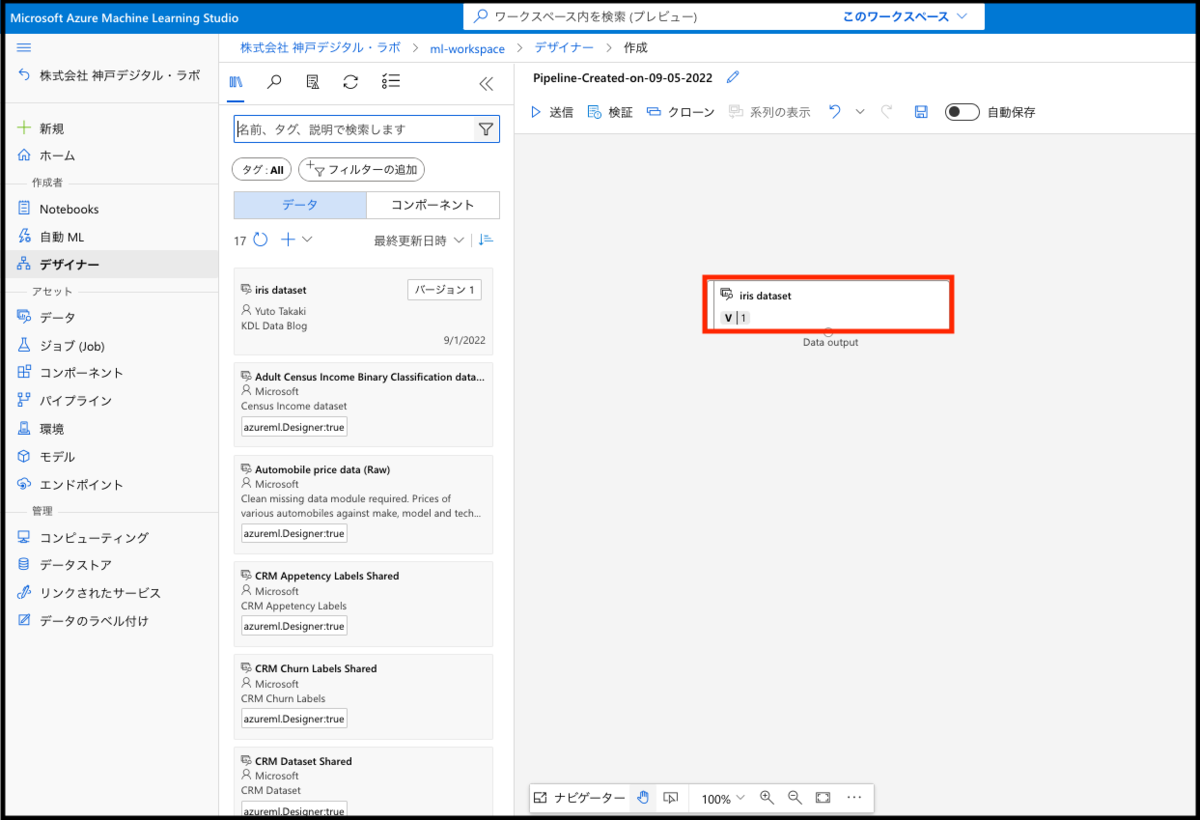Select the iris dataset card in list
This screenshot has height=820, width=1200.
pos(363,311)
